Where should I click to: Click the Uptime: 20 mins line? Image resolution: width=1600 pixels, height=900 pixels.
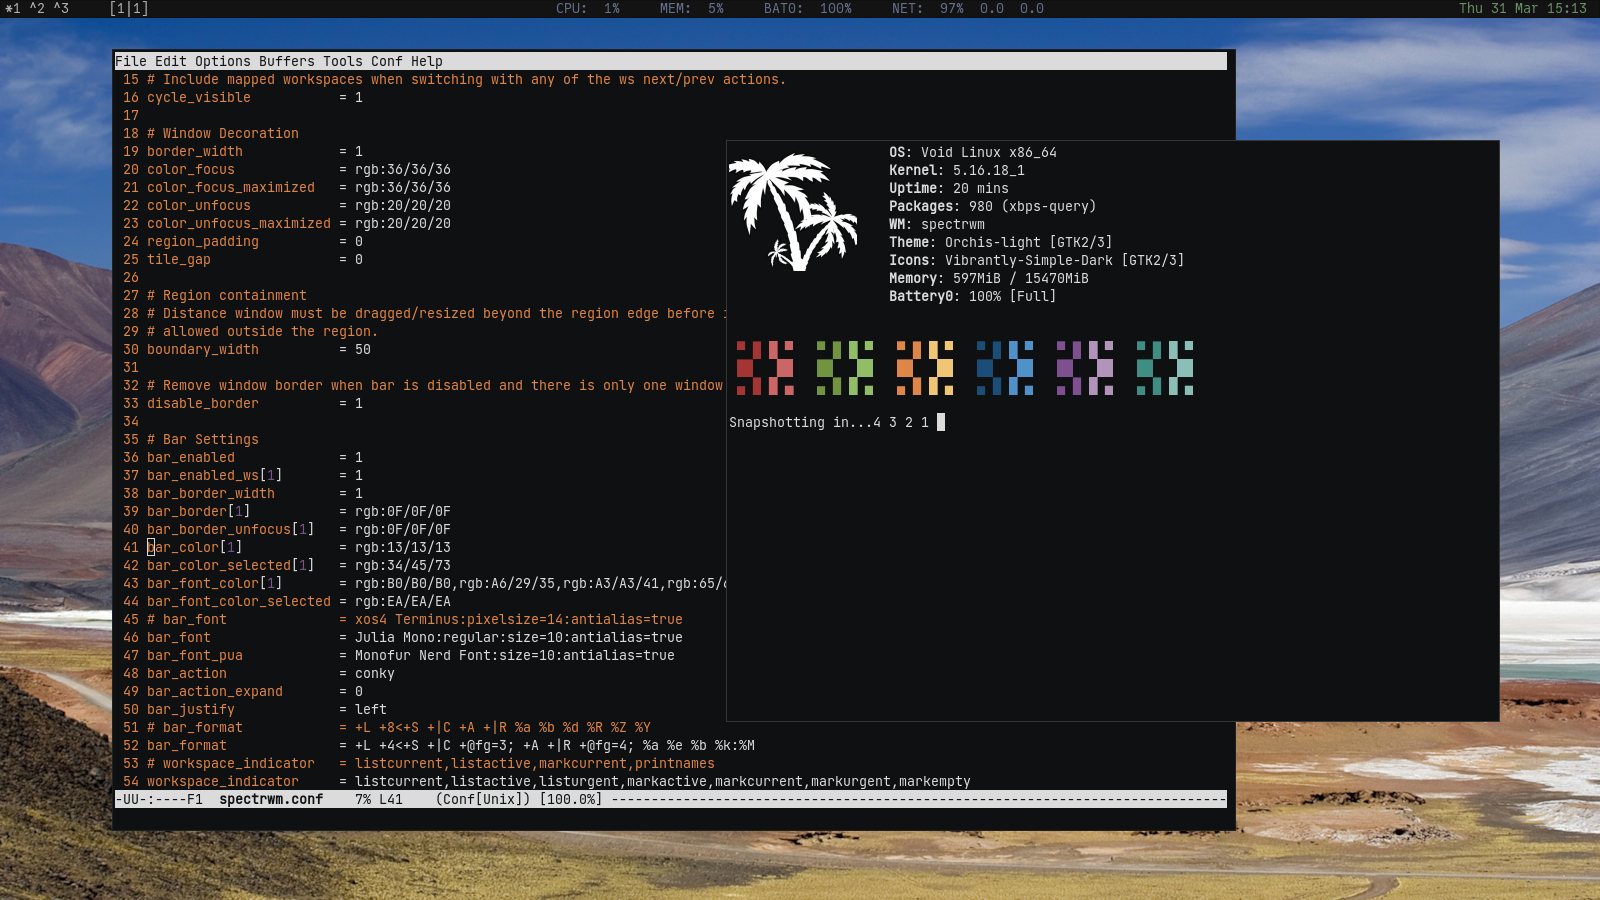949,188
